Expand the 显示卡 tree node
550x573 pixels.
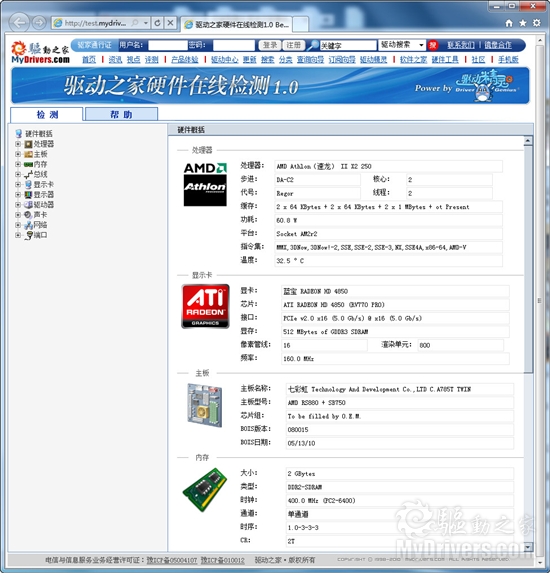point(18,185)
